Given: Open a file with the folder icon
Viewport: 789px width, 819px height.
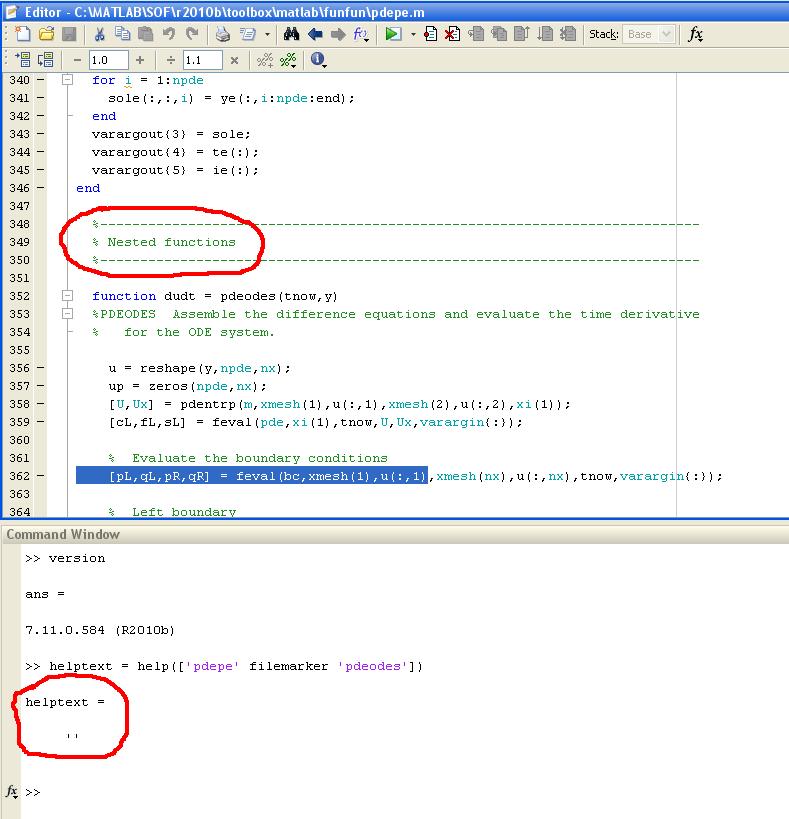Looking at the screenshot, I should [46, 34].
